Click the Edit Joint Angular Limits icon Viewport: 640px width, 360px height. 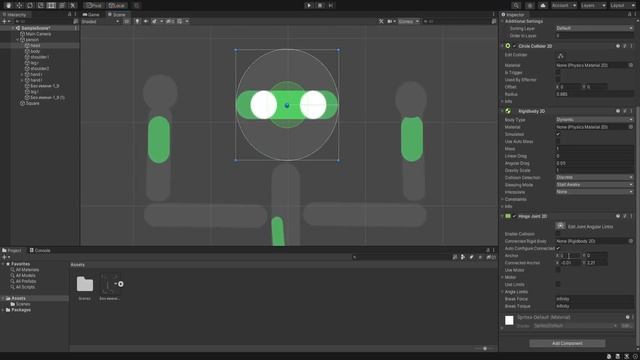560,226
